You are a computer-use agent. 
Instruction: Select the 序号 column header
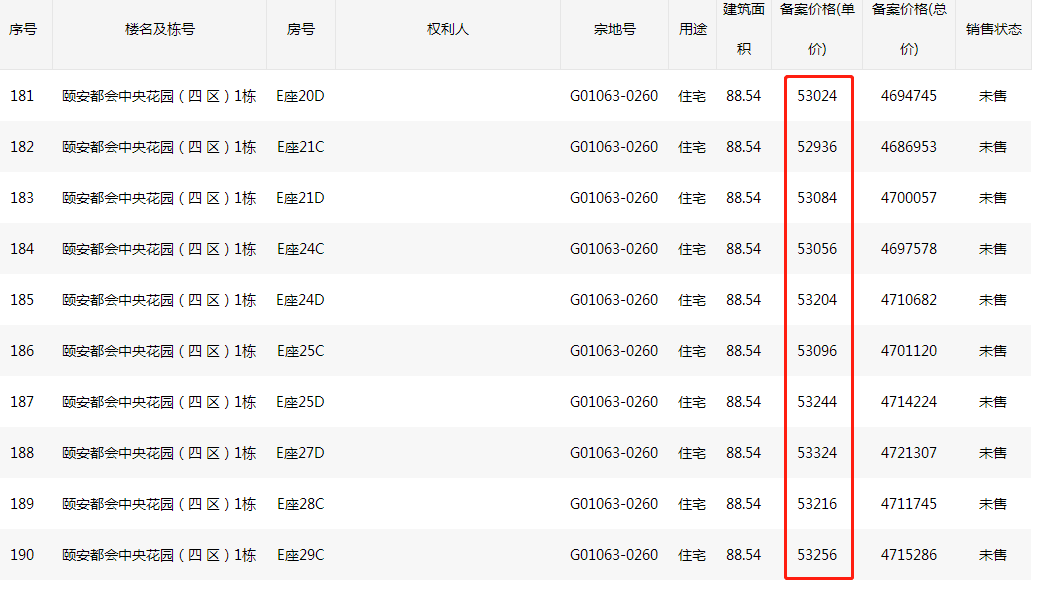pyautogui.click(x=23, y=29)
